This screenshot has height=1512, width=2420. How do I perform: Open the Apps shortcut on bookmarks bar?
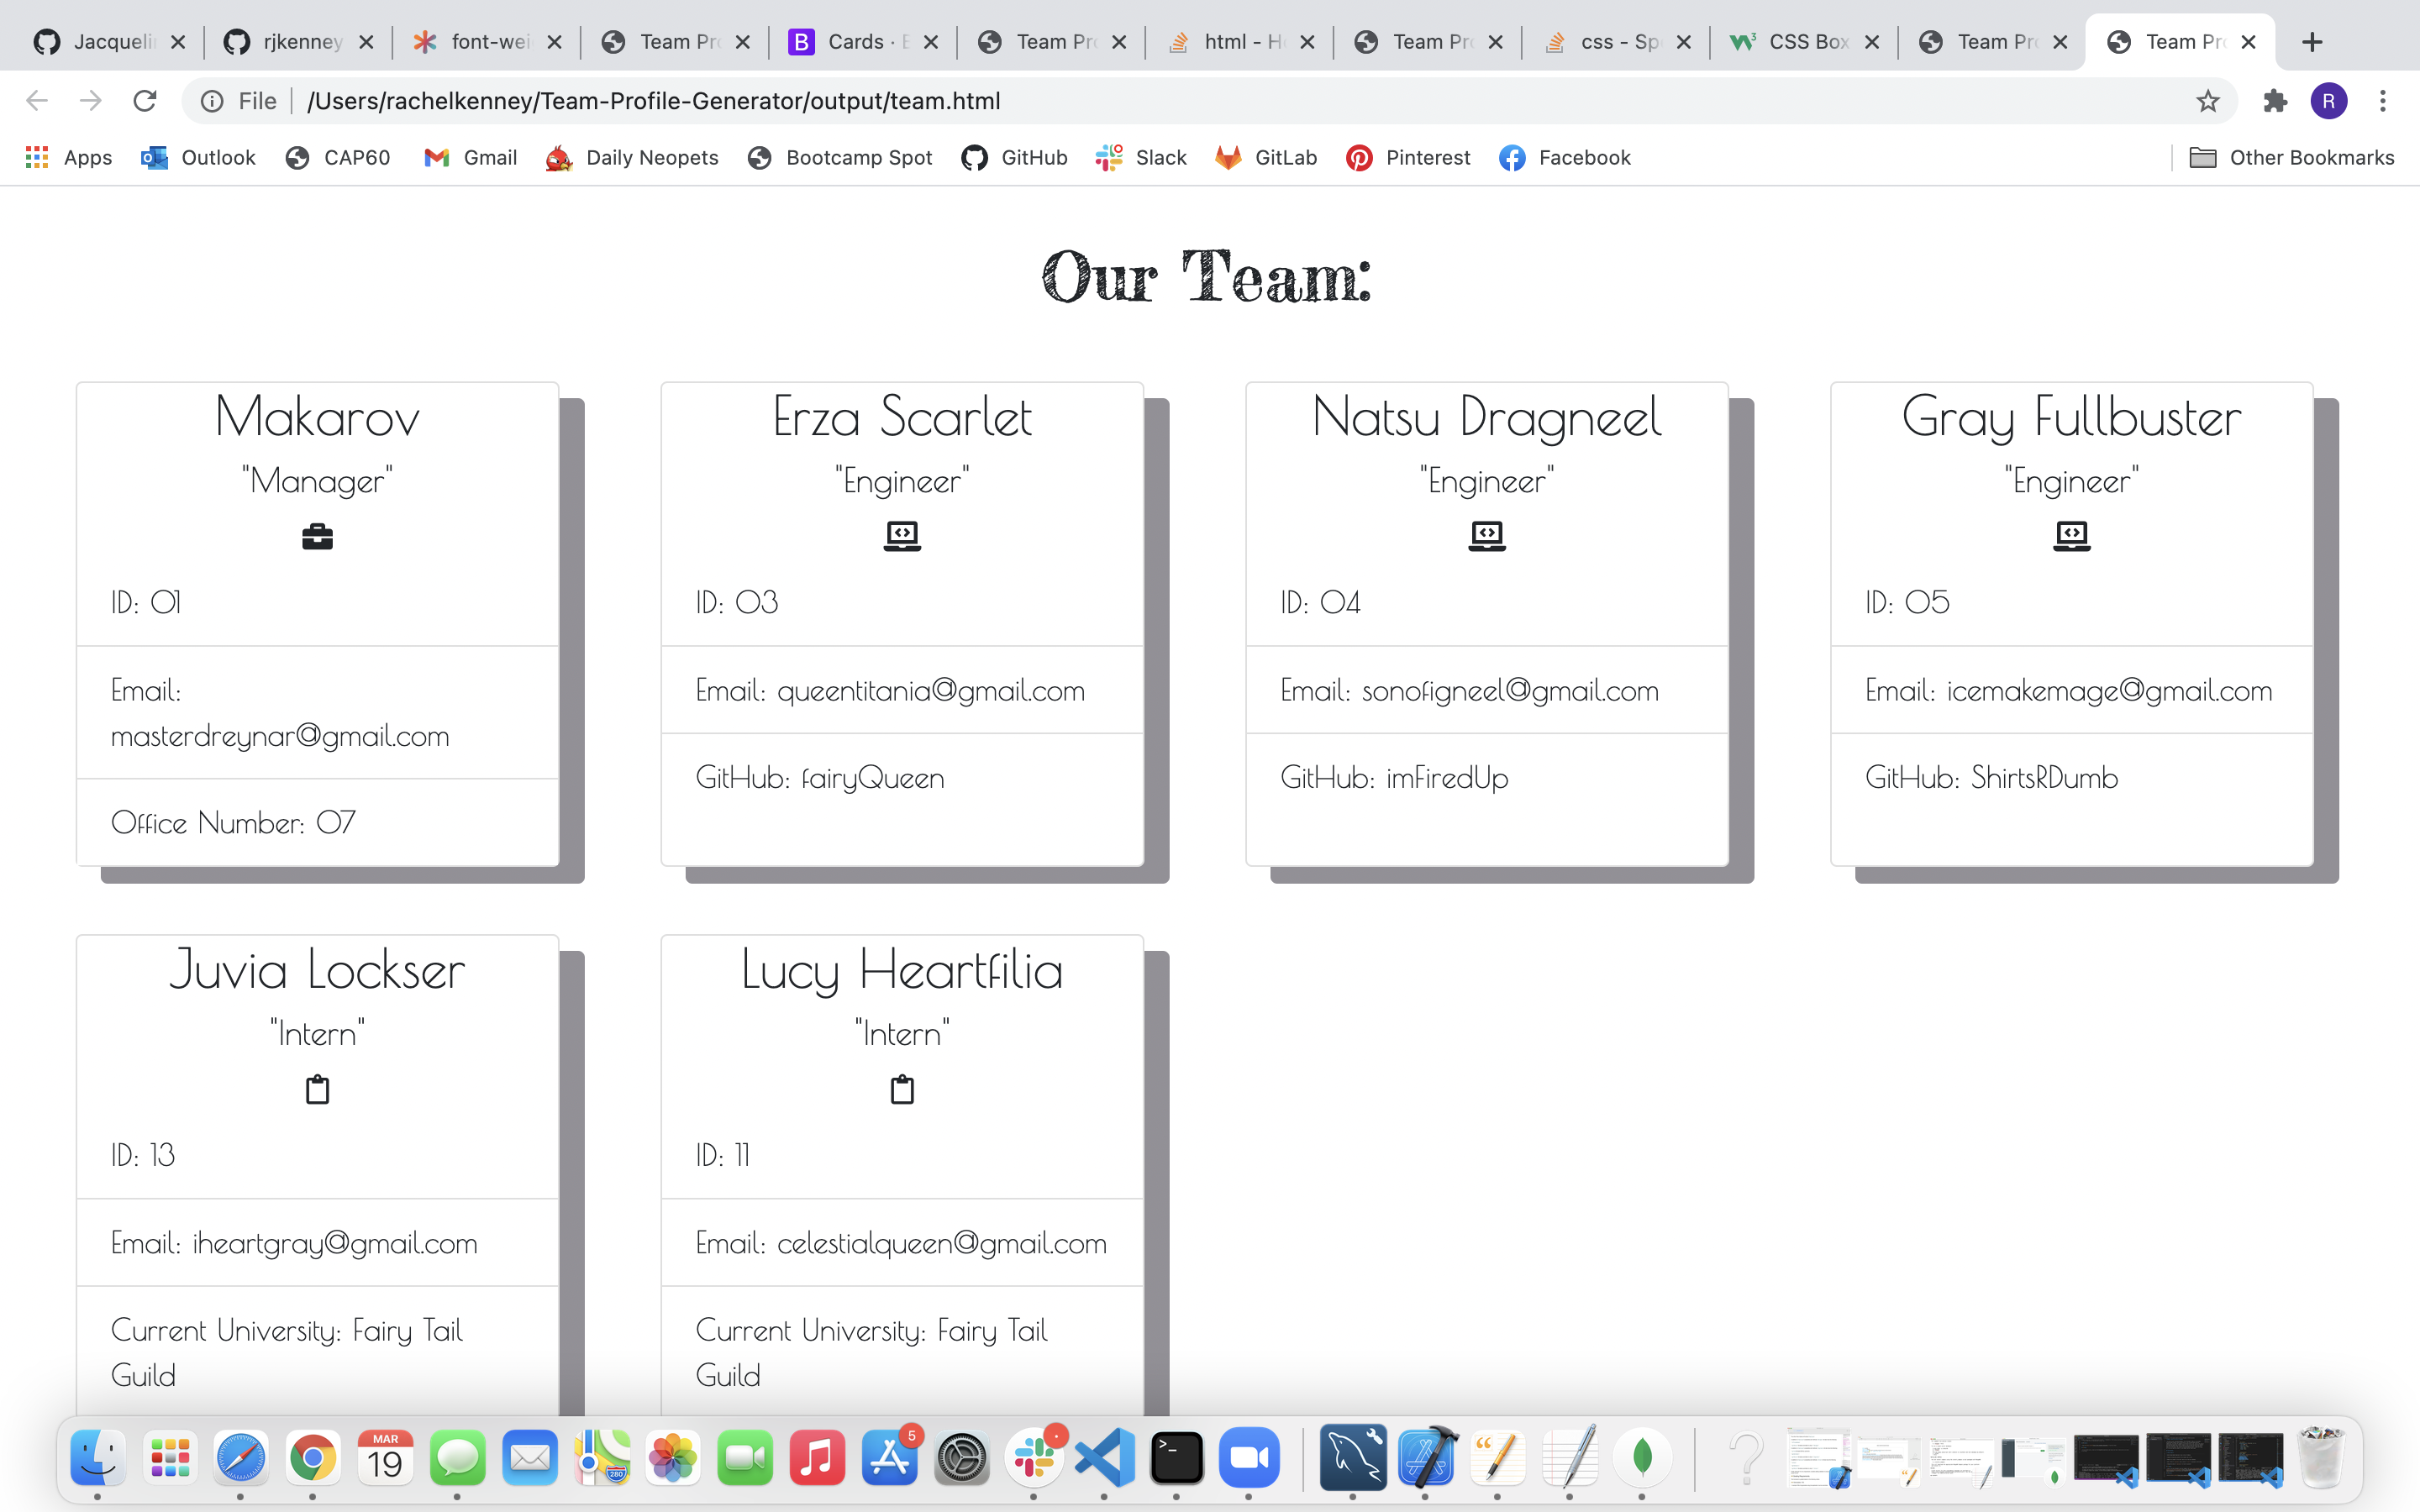[x=67, y=157]
